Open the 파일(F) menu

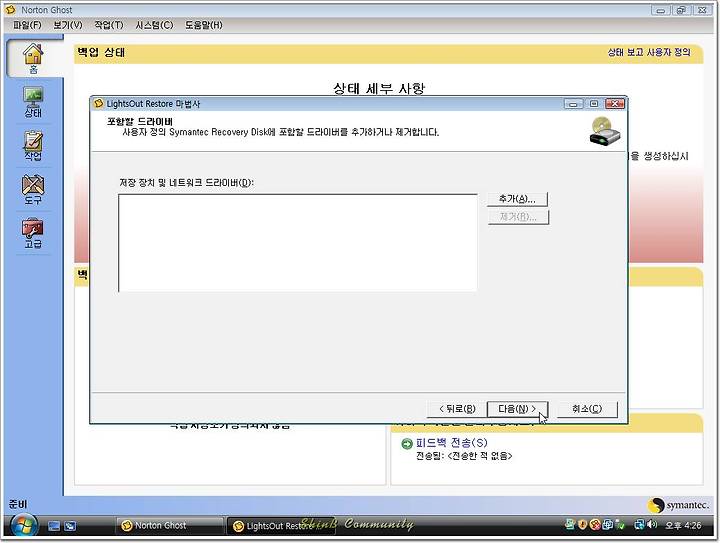[27, 25]
